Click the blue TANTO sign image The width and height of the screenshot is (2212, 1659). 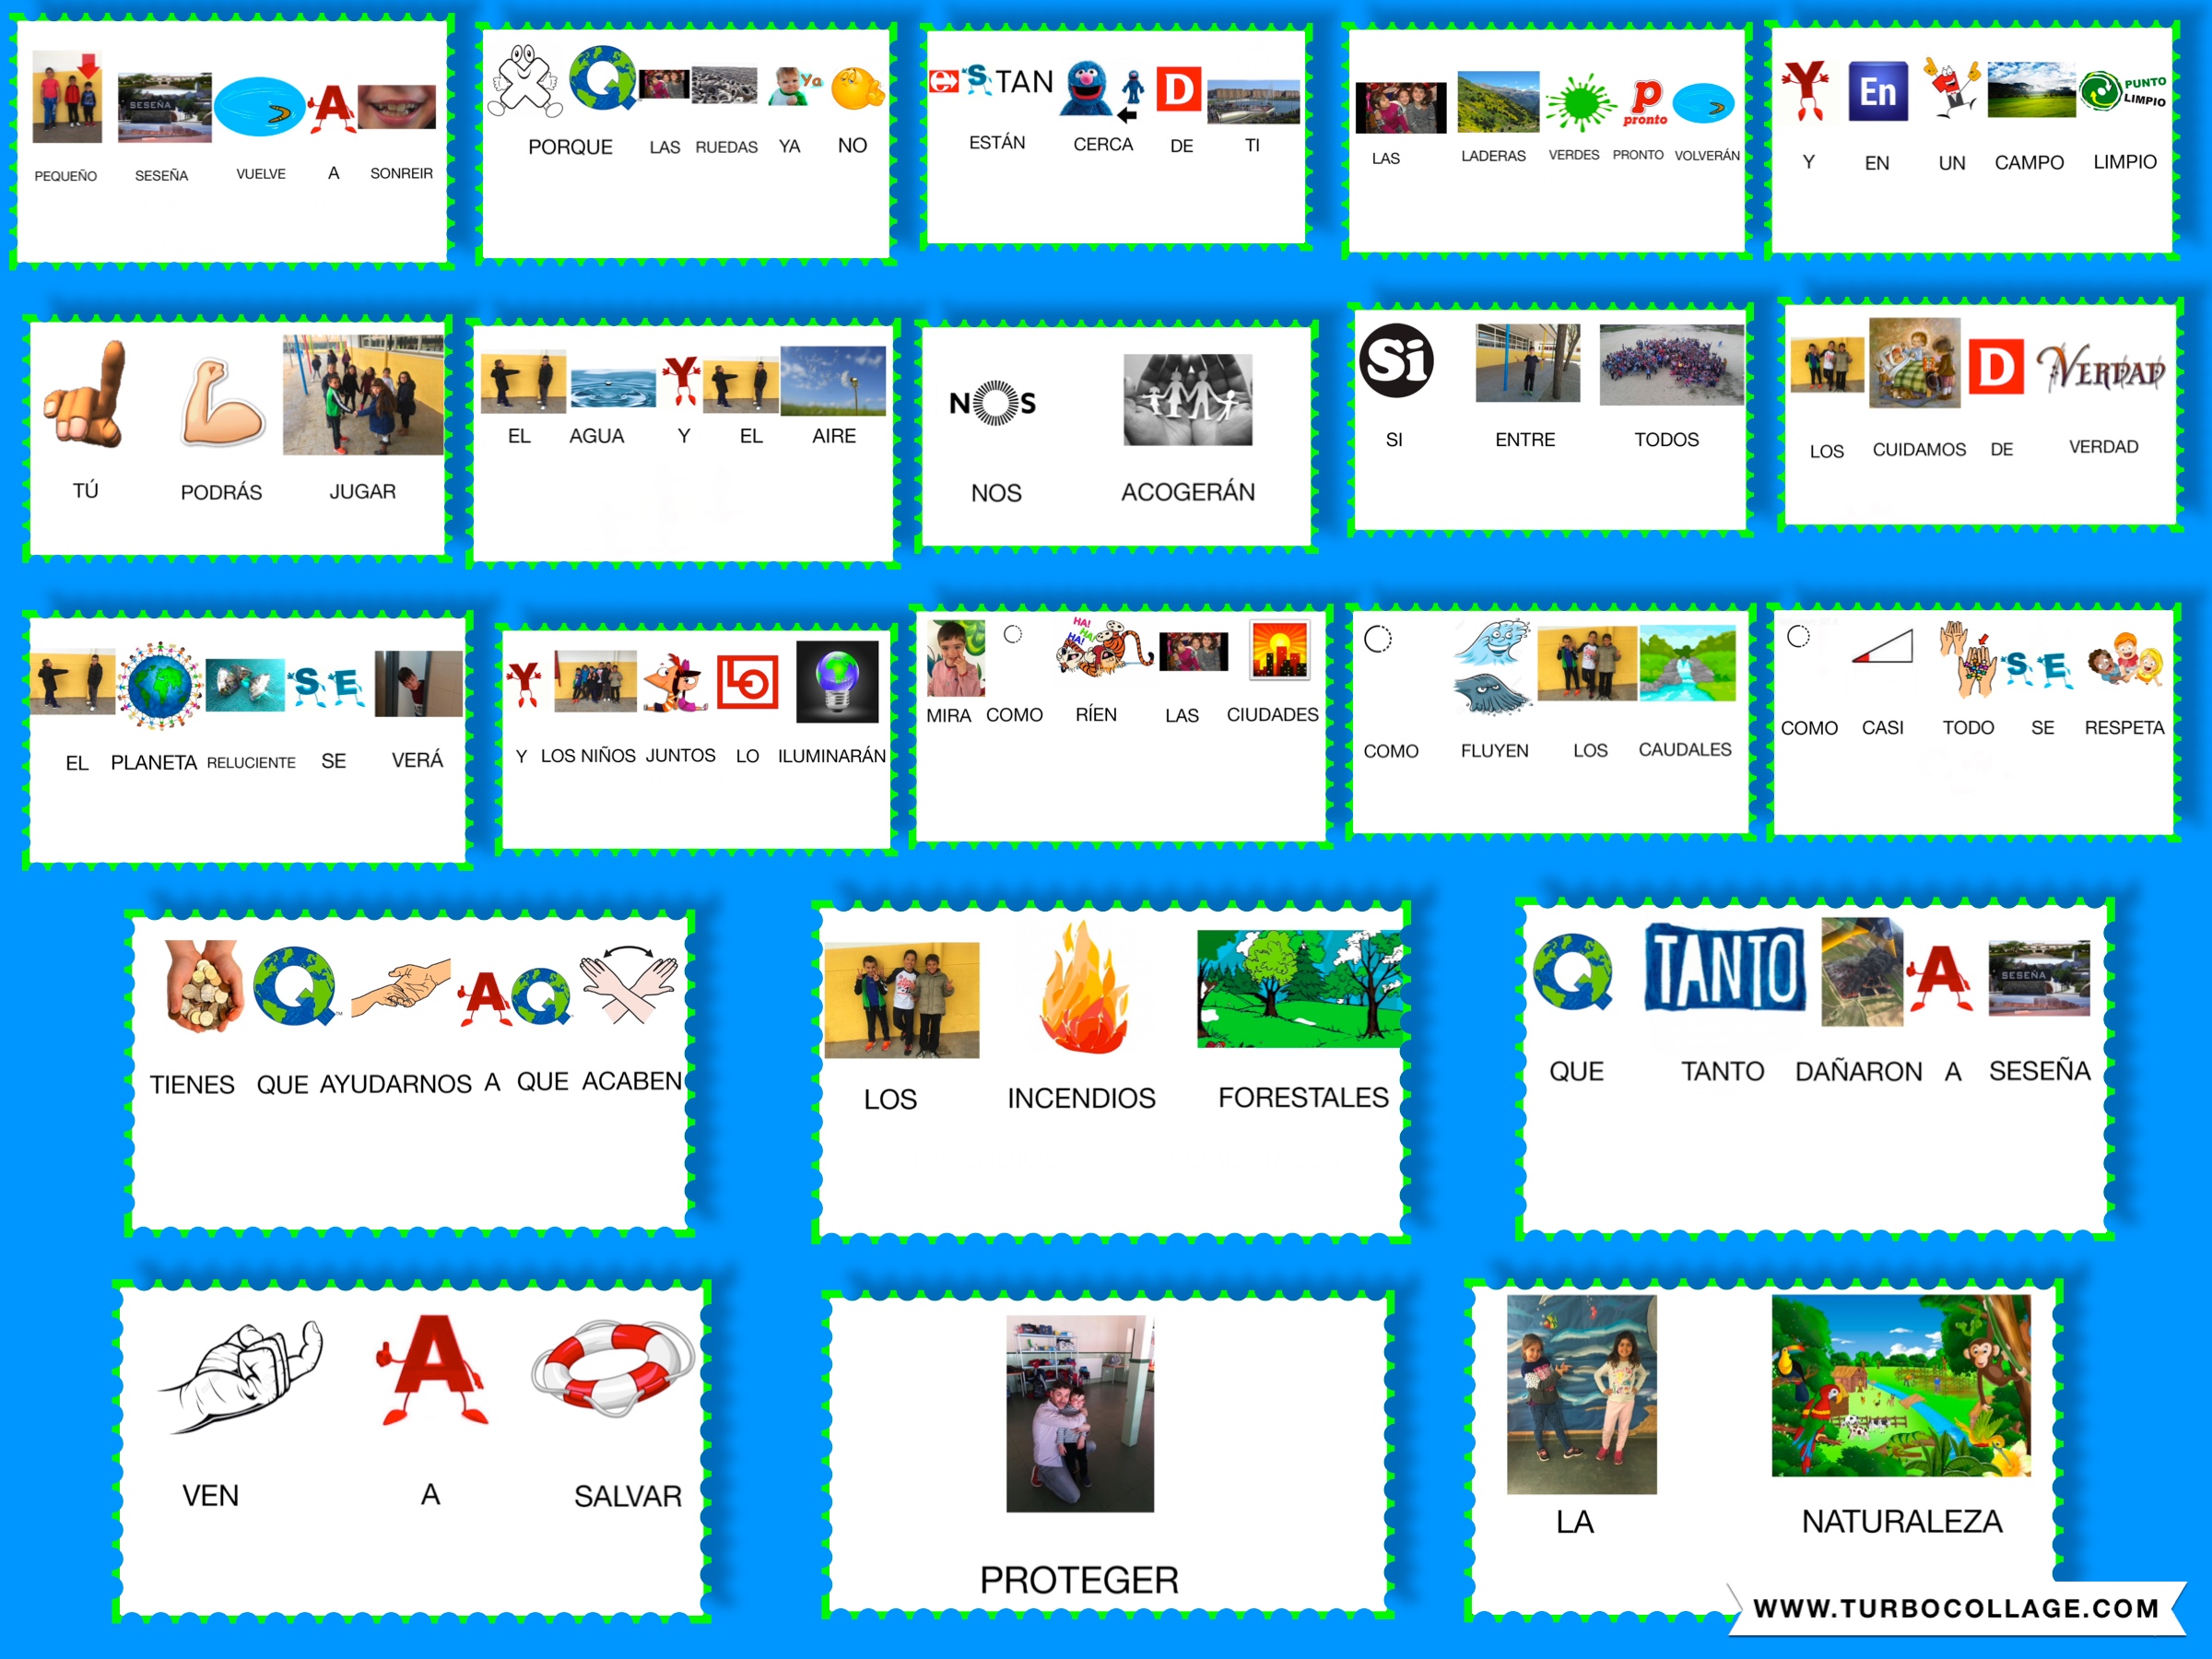click(x=1725, y=967)
